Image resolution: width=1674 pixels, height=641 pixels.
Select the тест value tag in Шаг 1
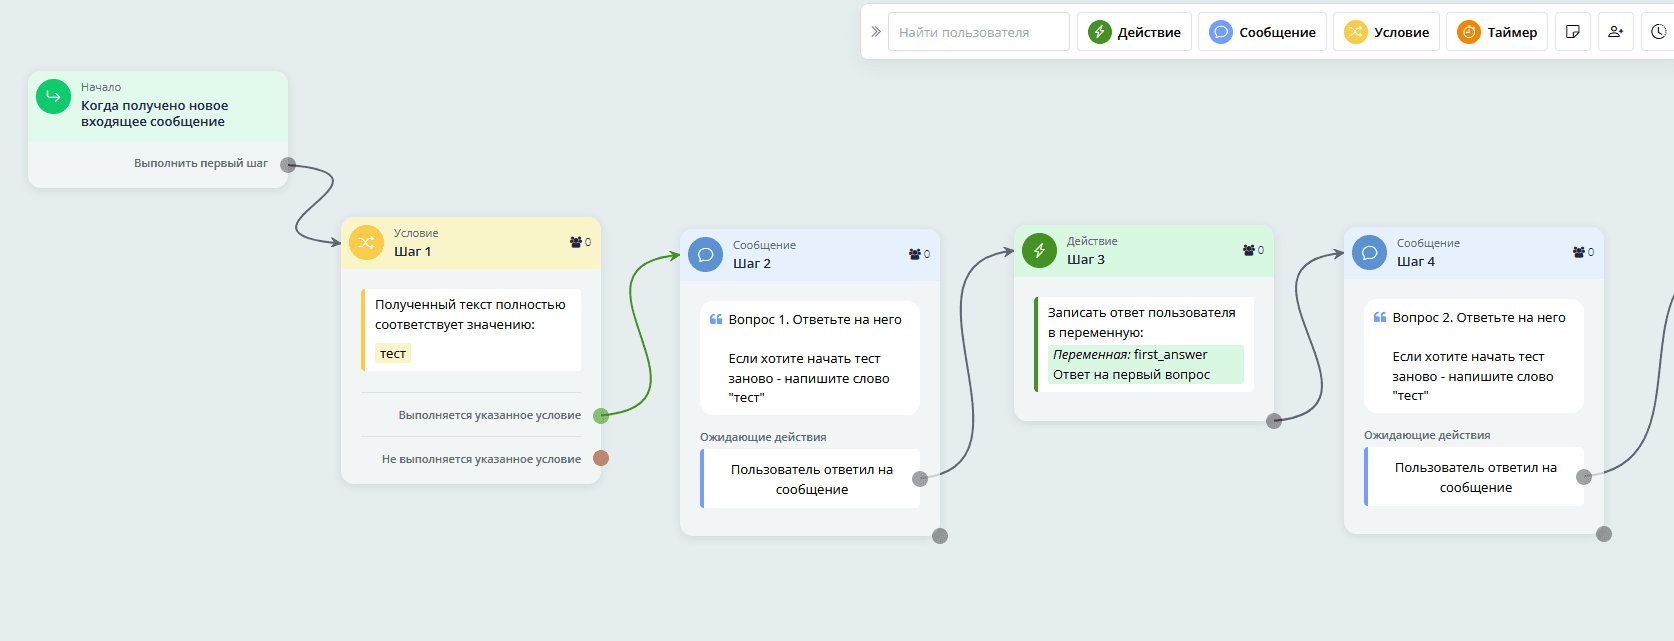(x=393, y=354)
